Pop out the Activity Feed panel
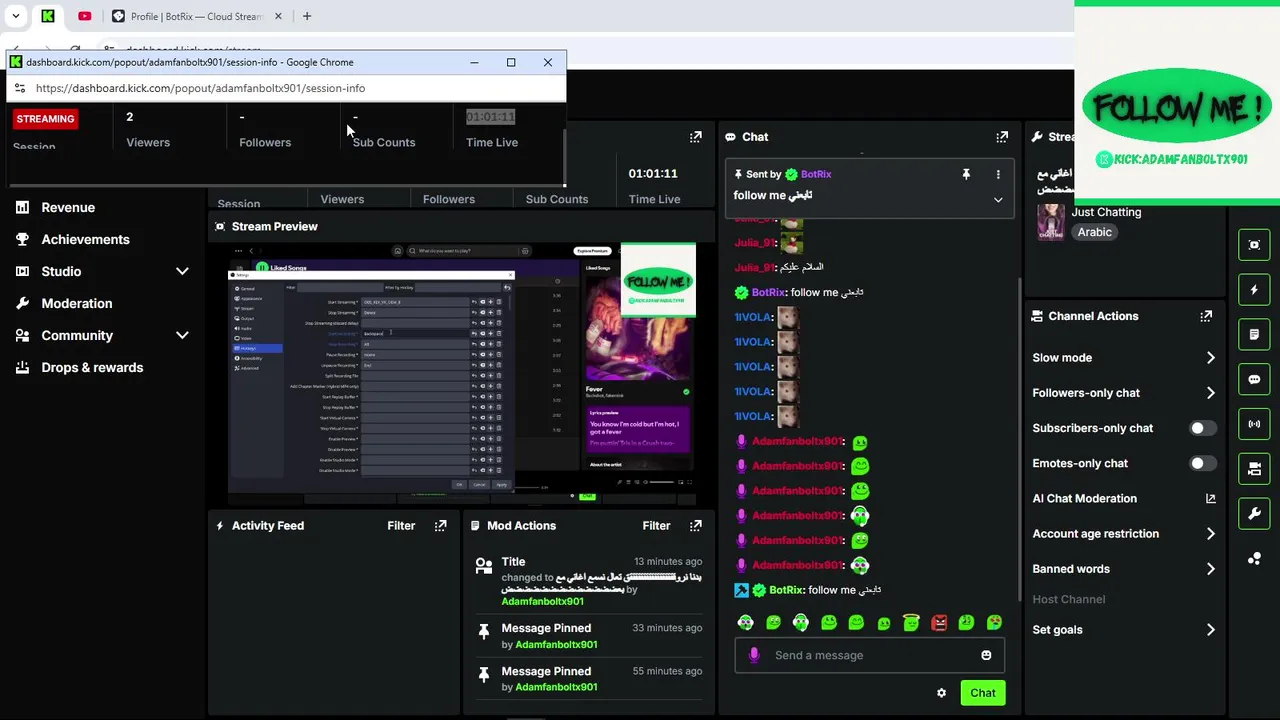Image resolution: width=1280 pixels, height=720 pixels. pos(440,525)
